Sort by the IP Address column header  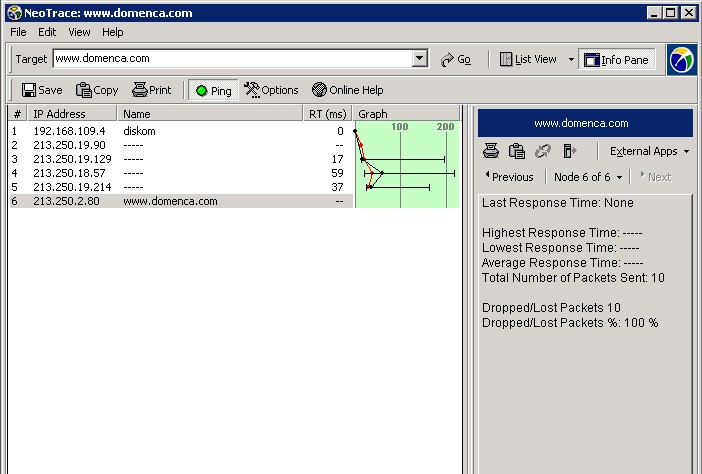[72, 114]
